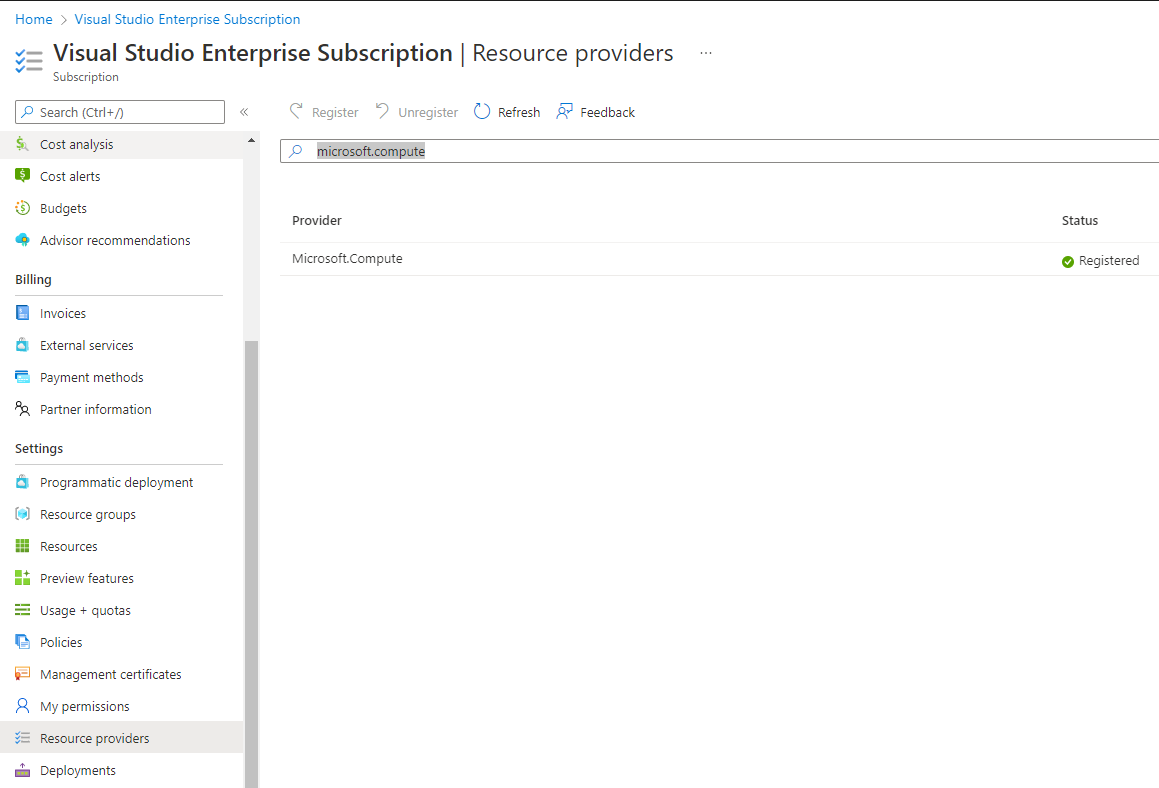This screenshot has width=1159, height=788.
Task: Open Management certificates menu item
Action: (x=121, y=674)
